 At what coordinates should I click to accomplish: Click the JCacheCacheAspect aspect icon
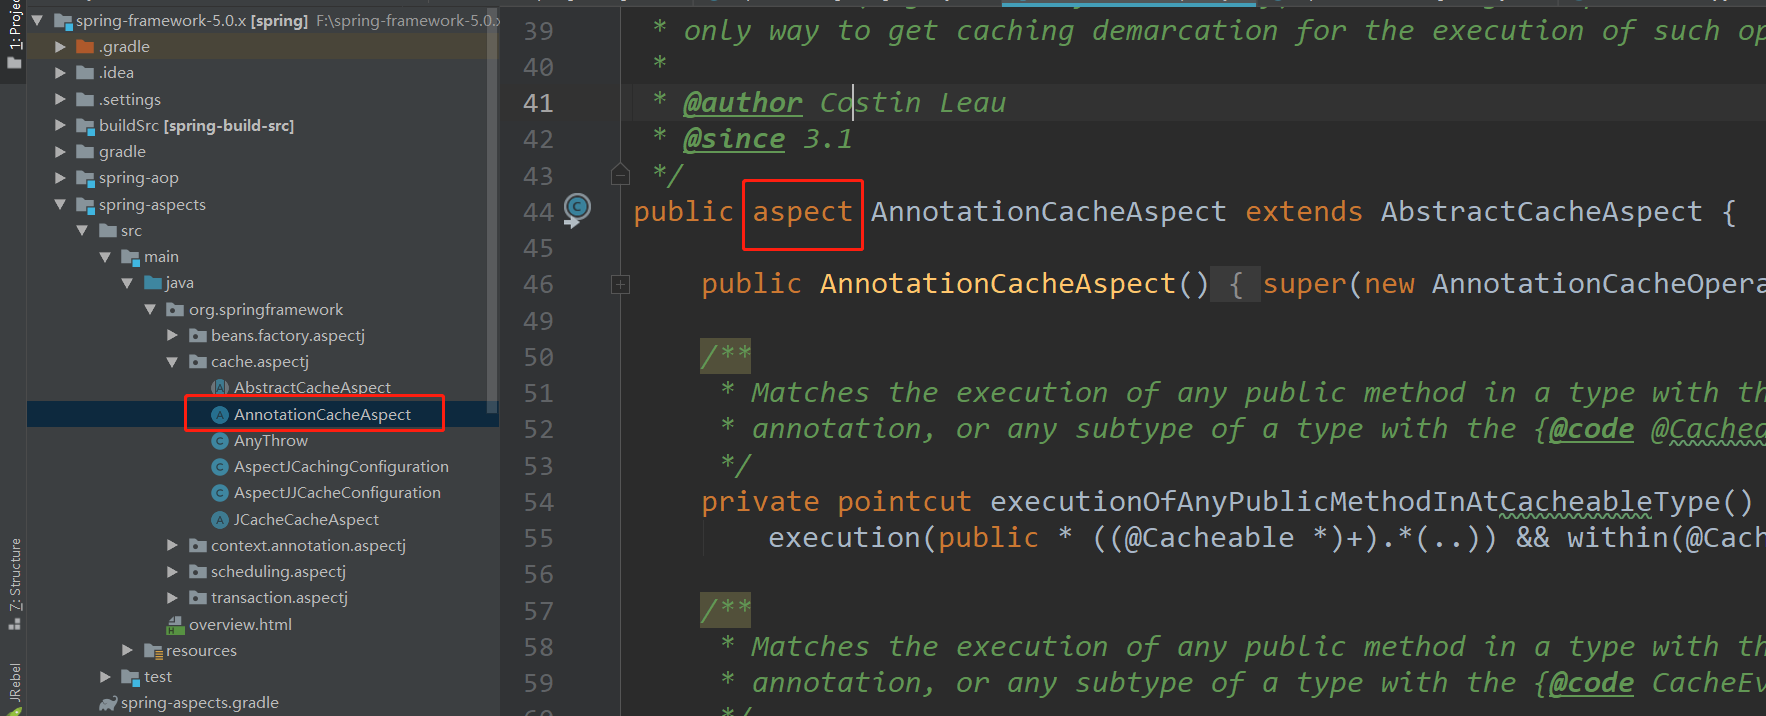220,520
